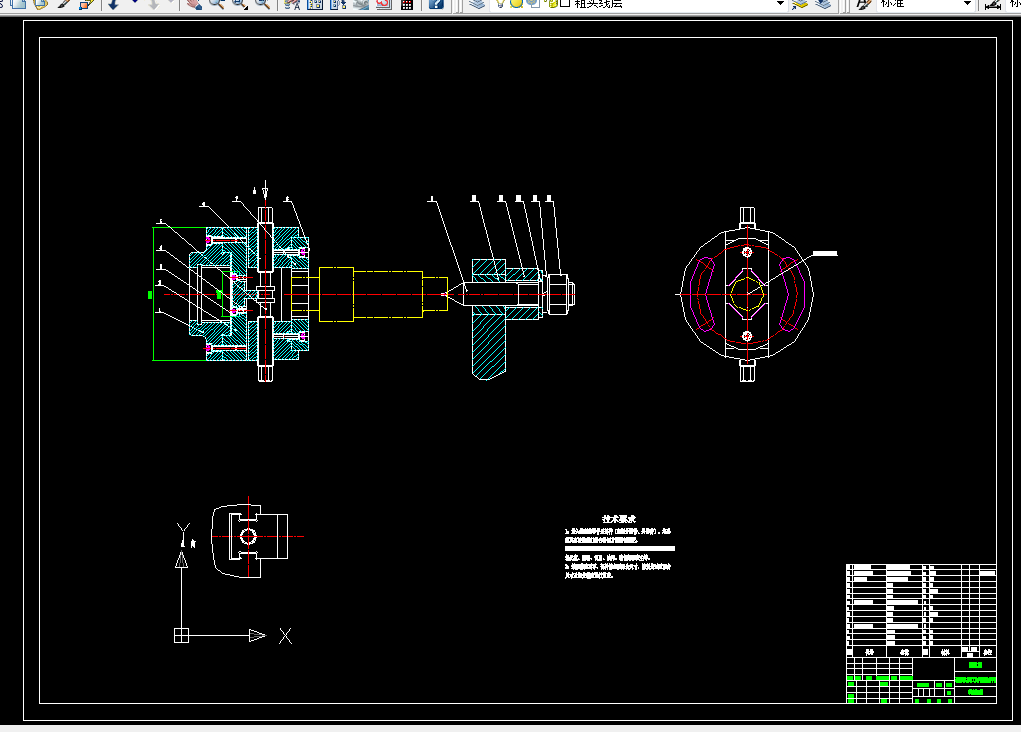Select the circular end view drawing

click(x=747, y=294)
